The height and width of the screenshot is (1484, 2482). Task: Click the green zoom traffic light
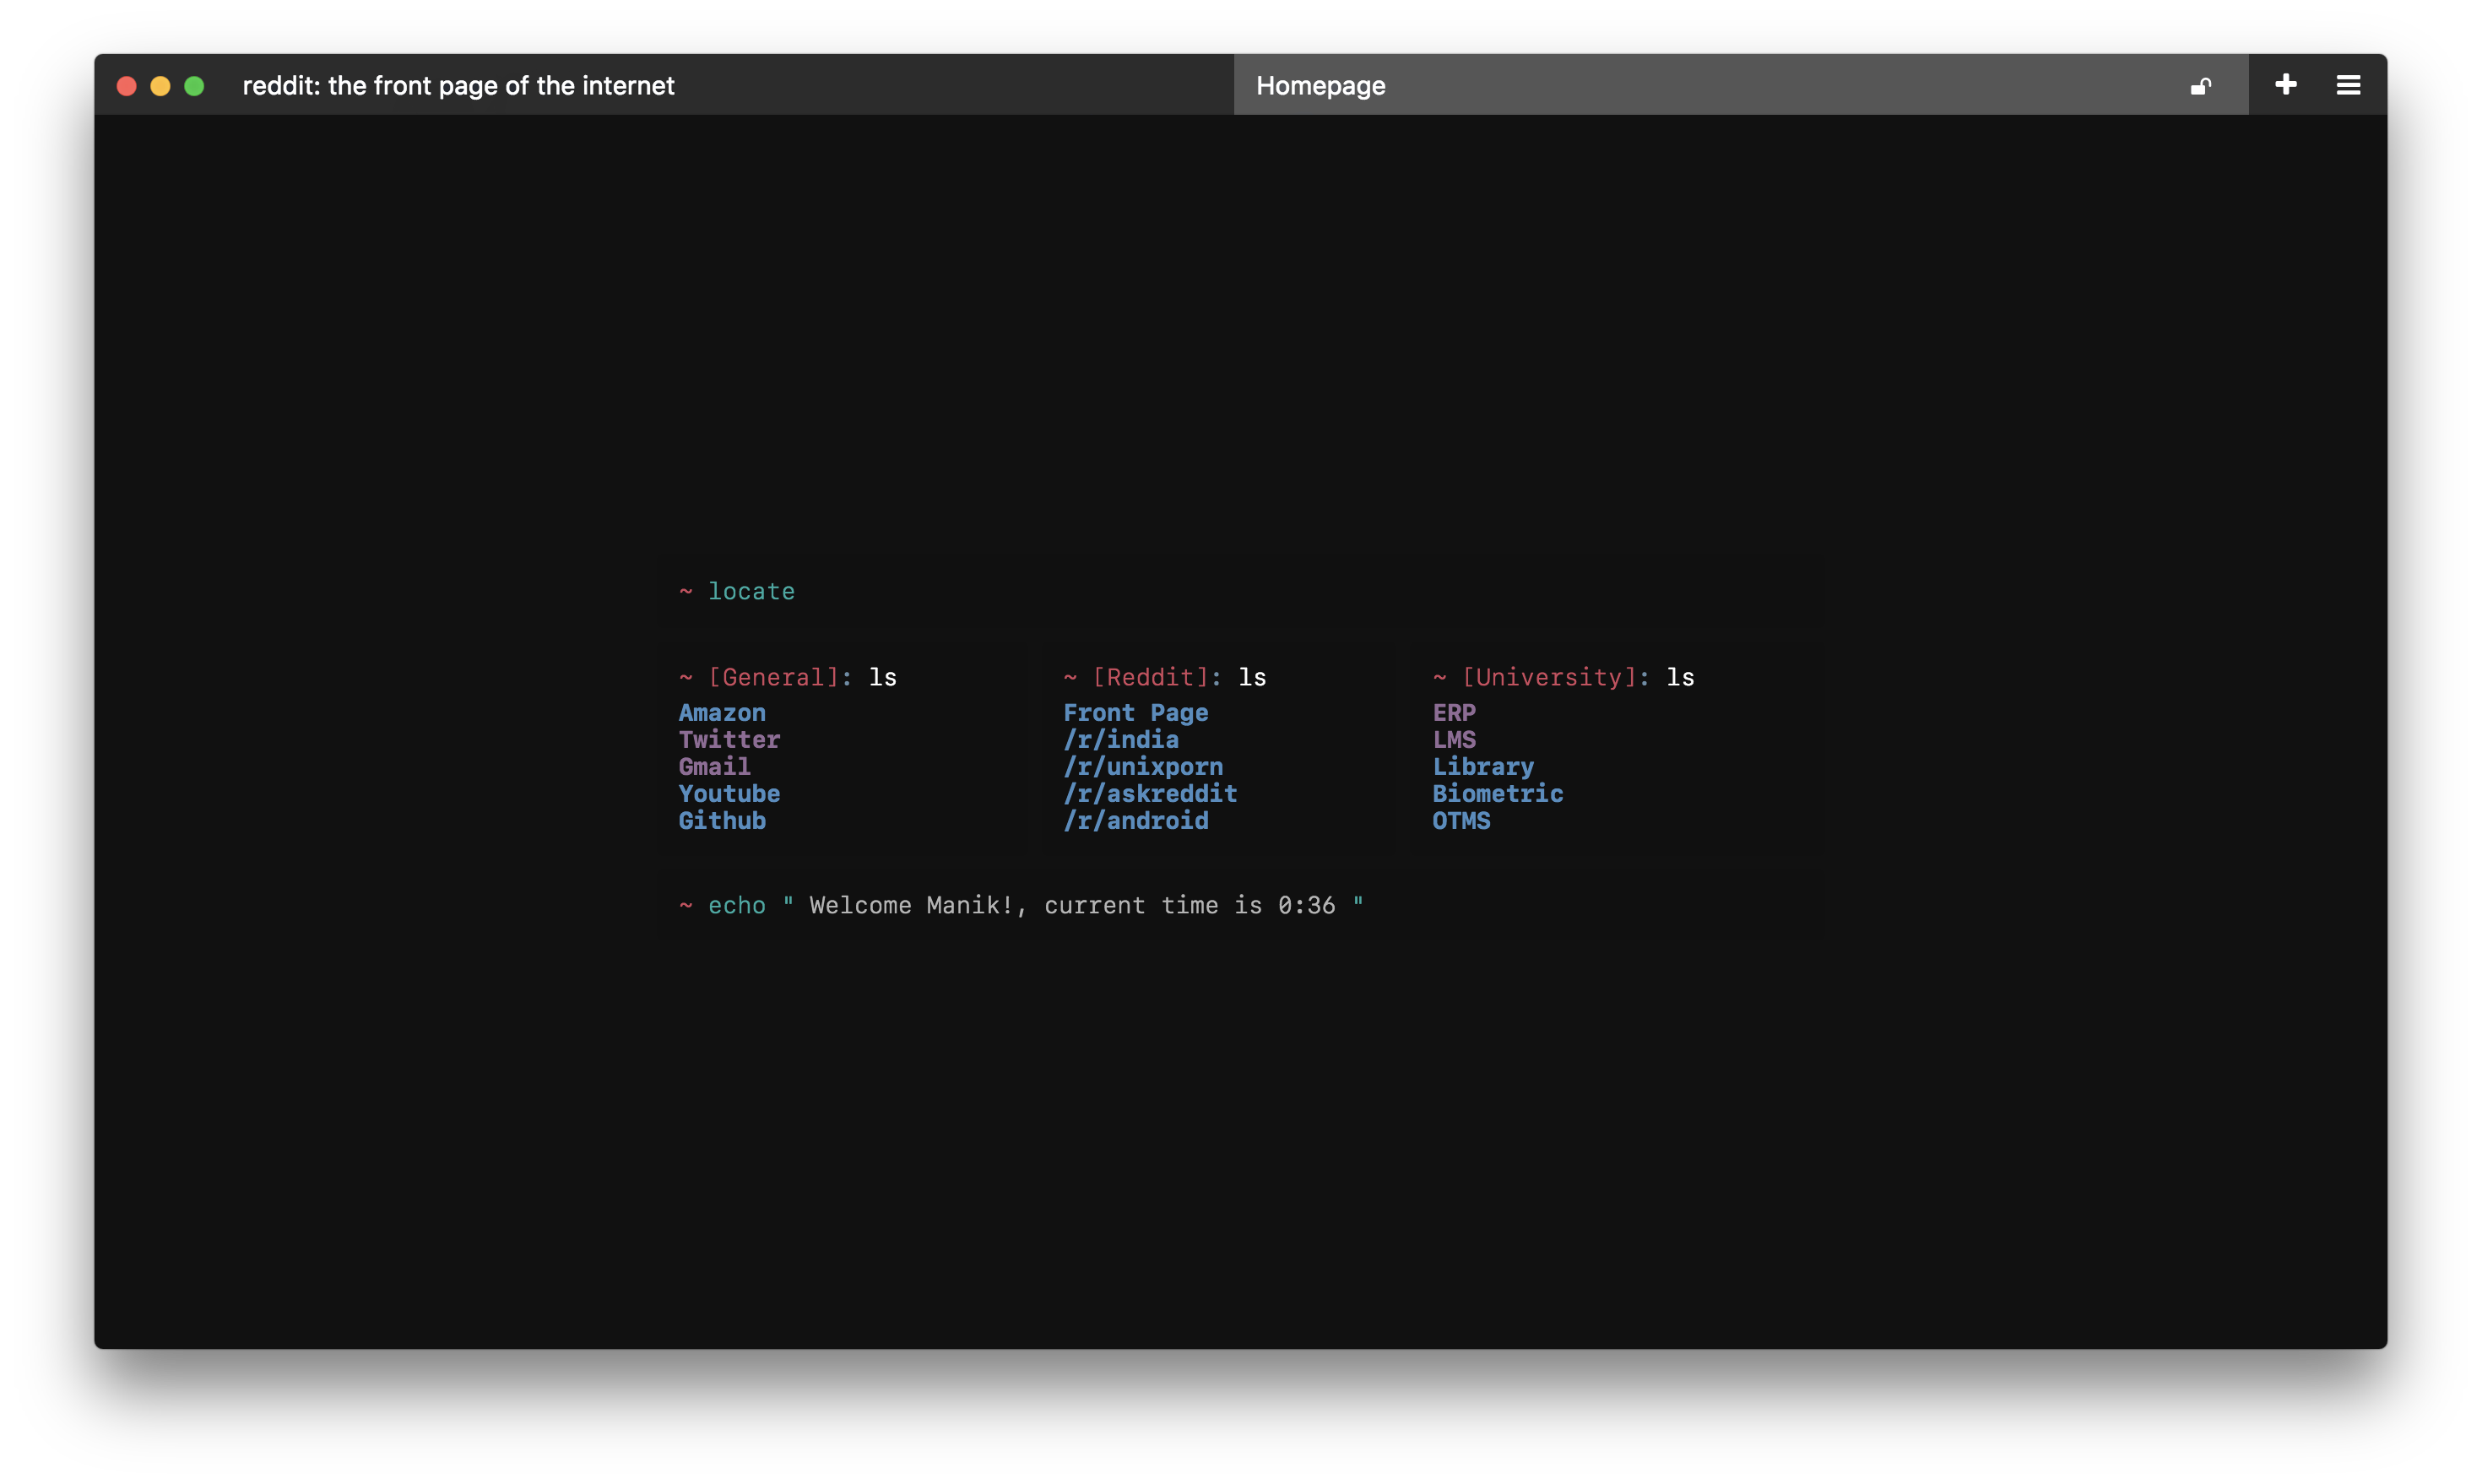(194, 86)
